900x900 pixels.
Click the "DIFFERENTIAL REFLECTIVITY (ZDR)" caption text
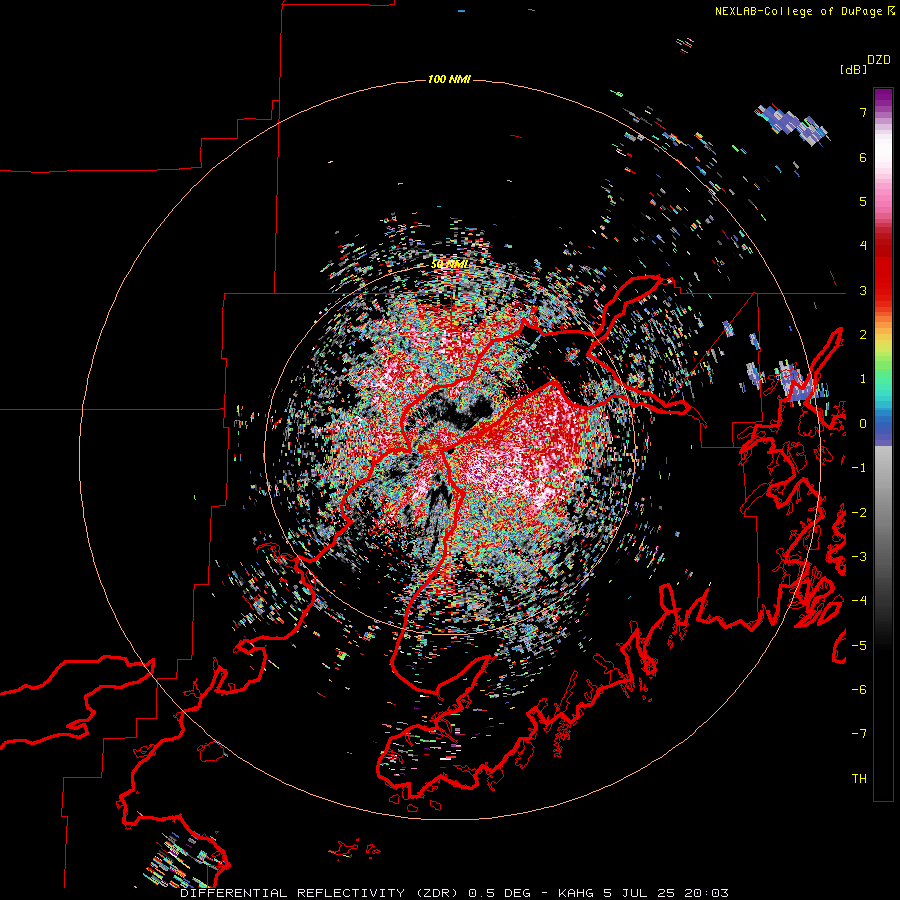pyautogui.click(x=320, y=893)
